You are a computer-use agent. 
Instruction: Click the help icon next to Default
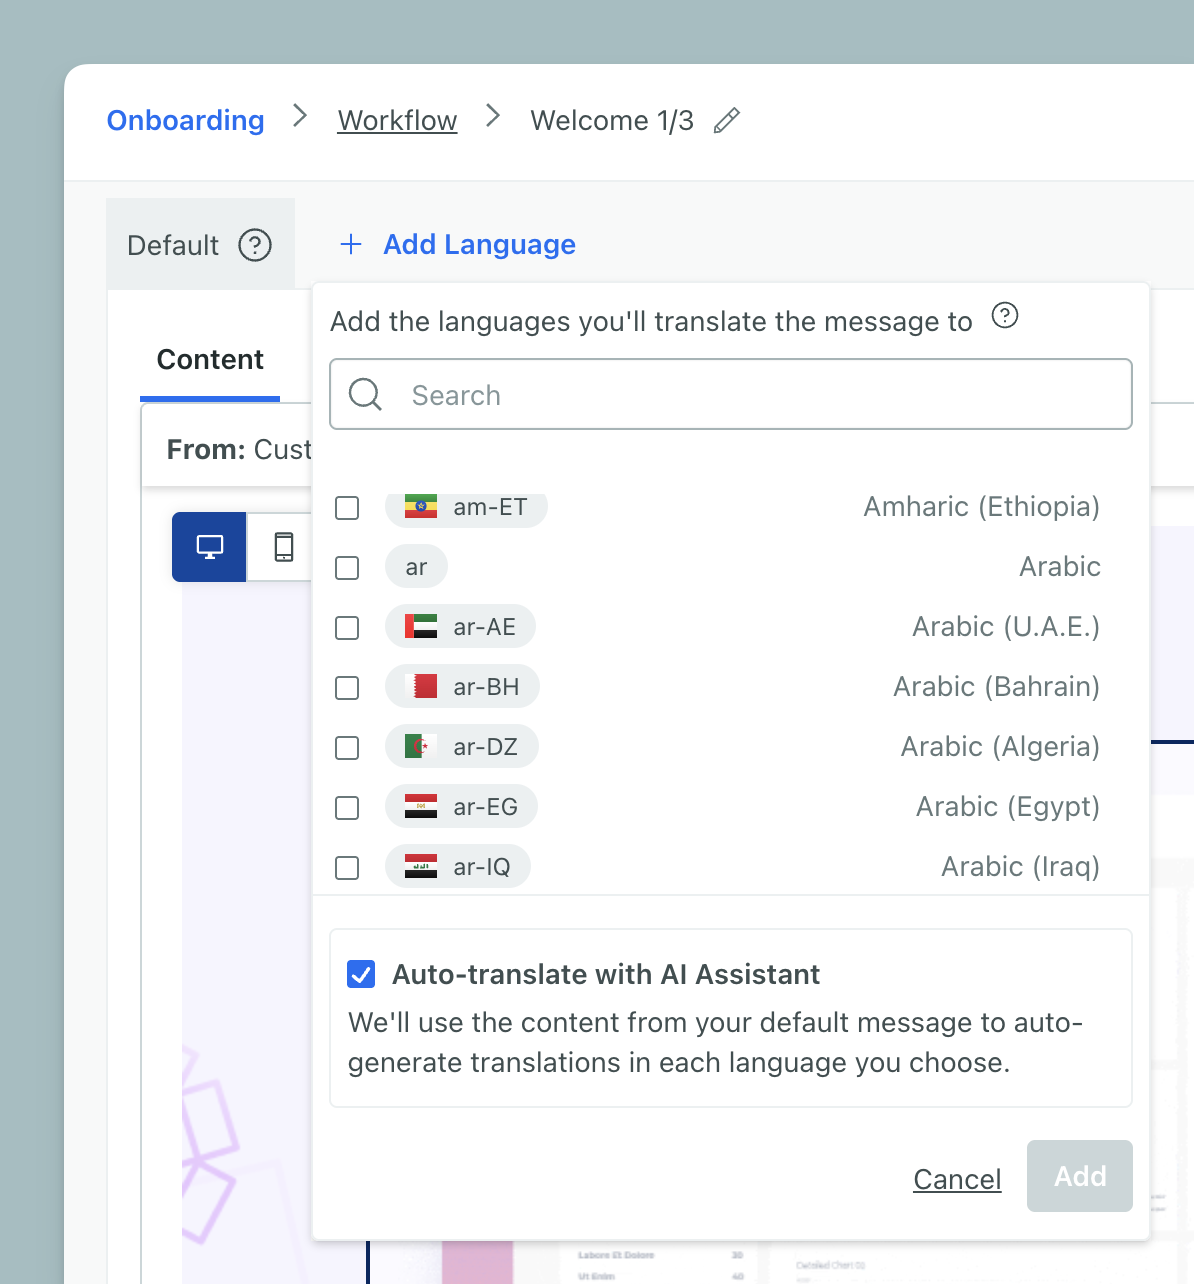(255, 245)
